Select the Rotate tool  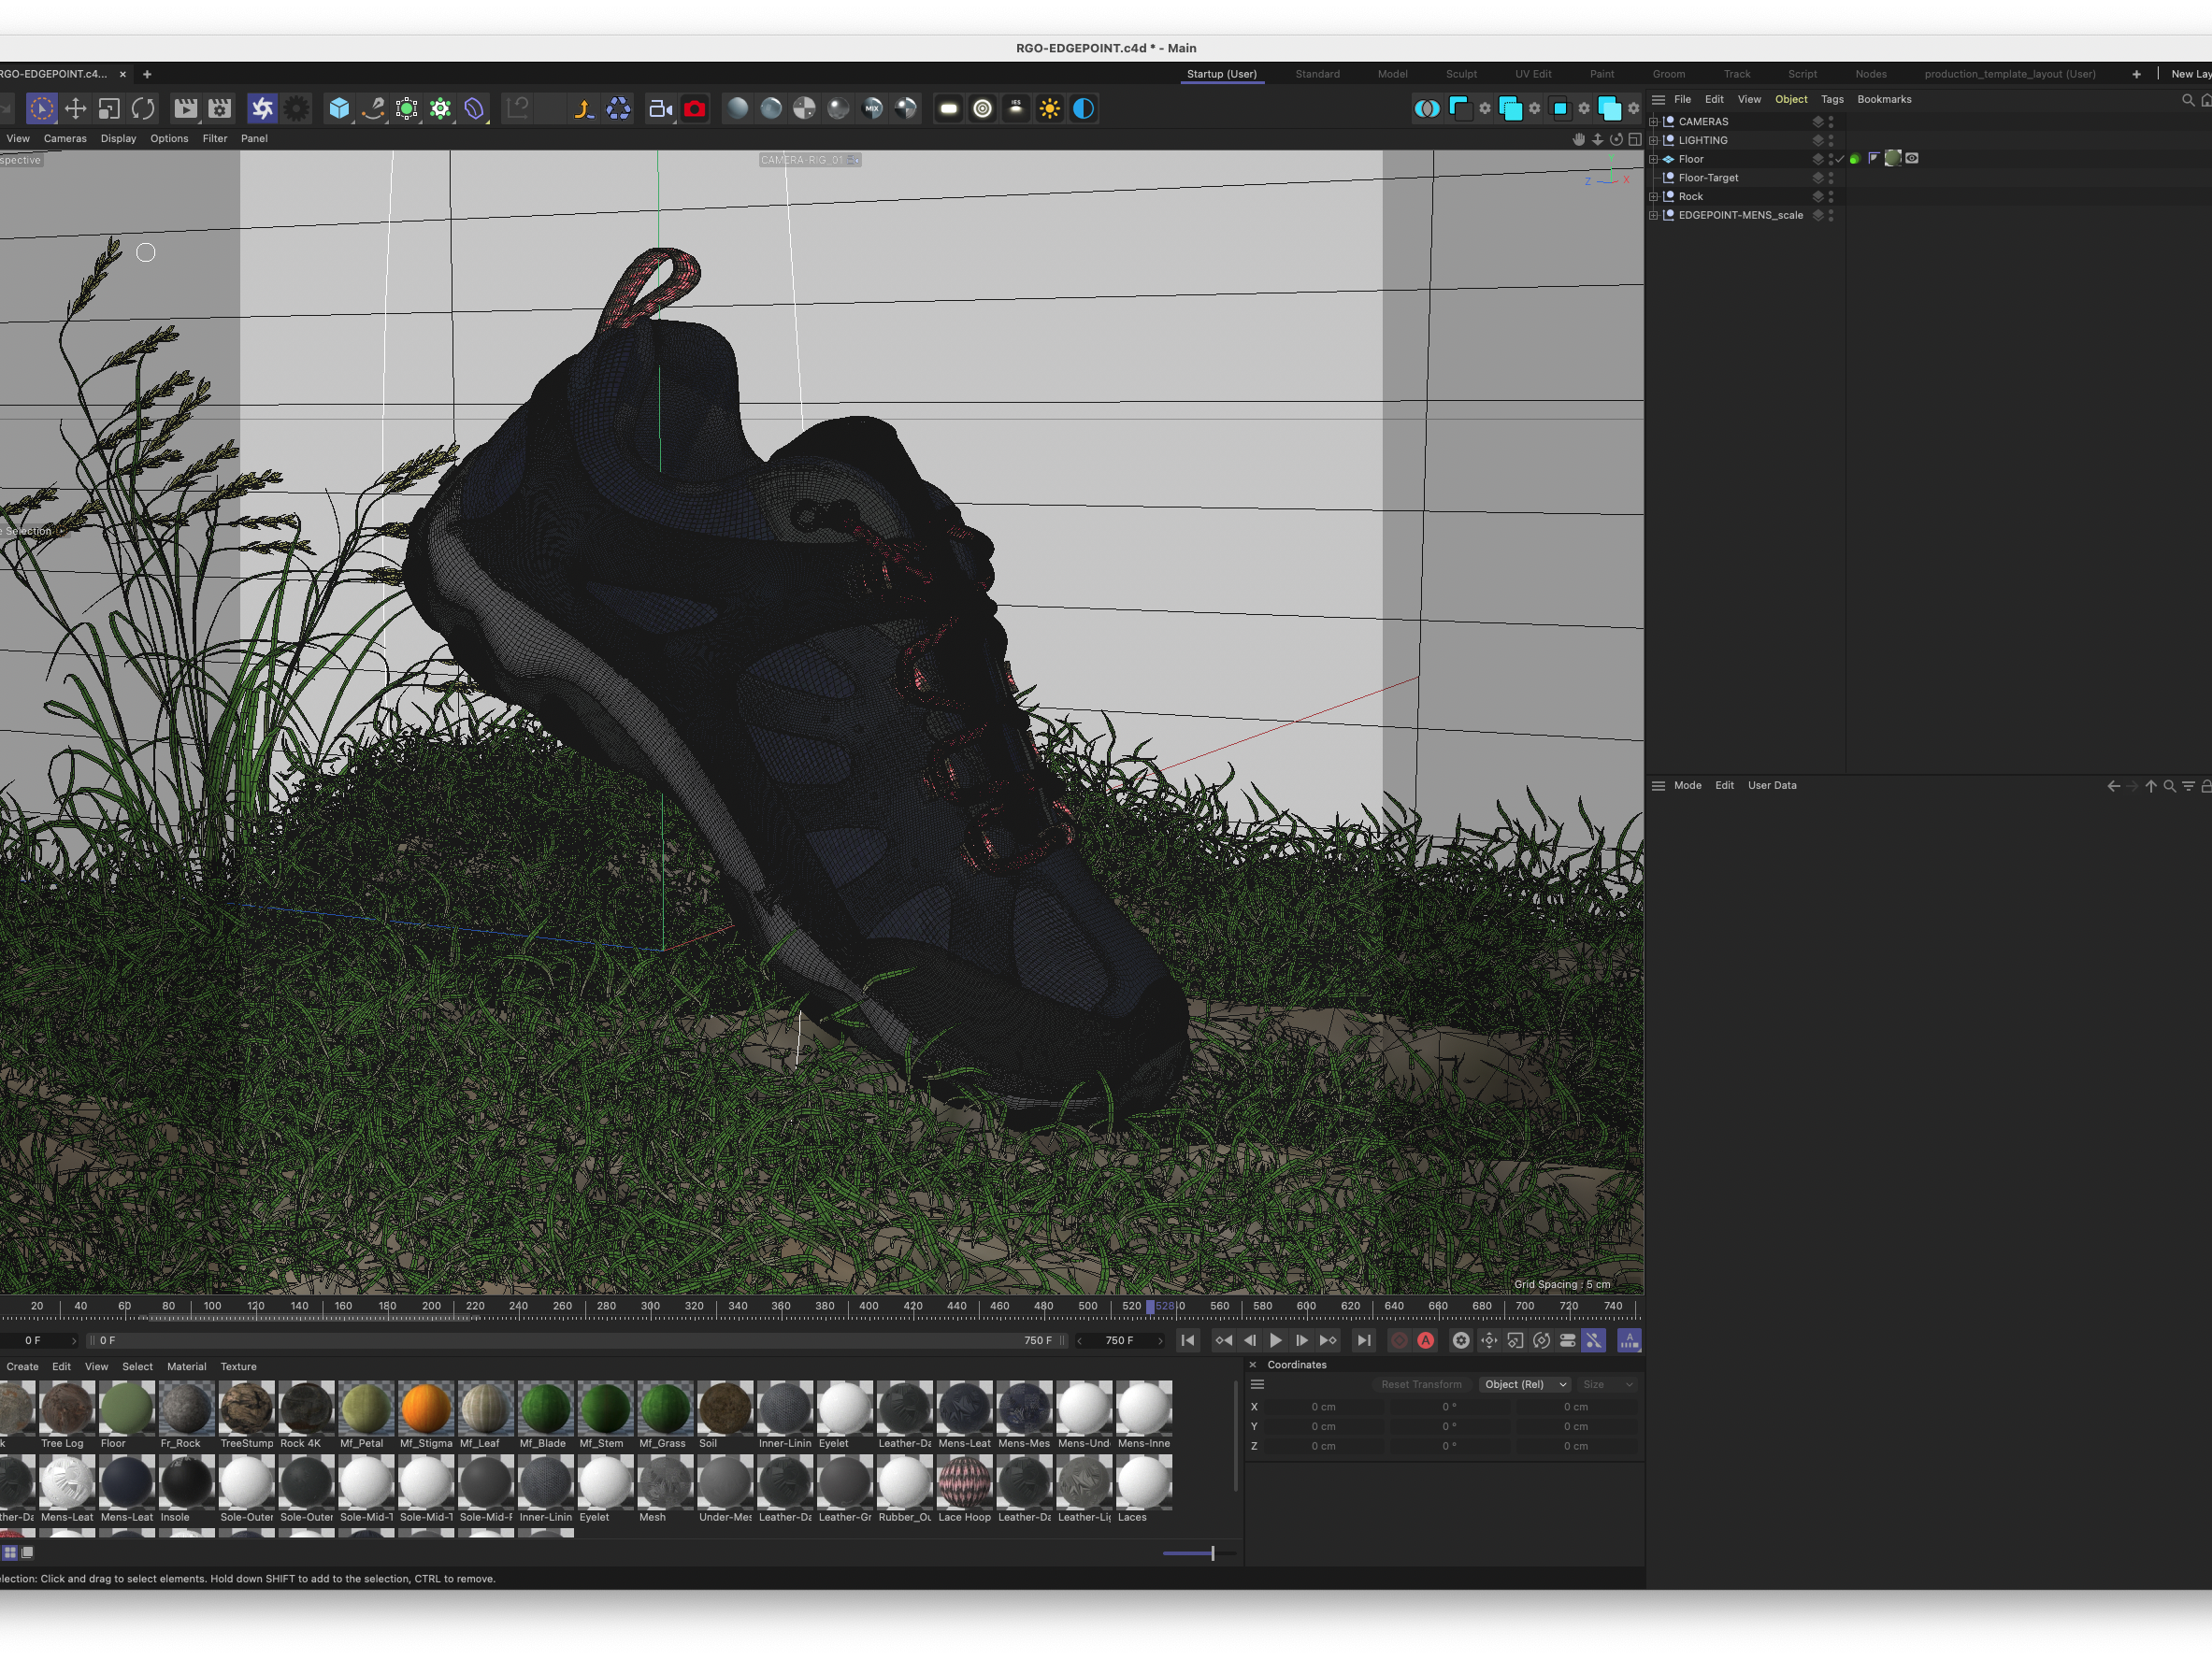(143, 109)
